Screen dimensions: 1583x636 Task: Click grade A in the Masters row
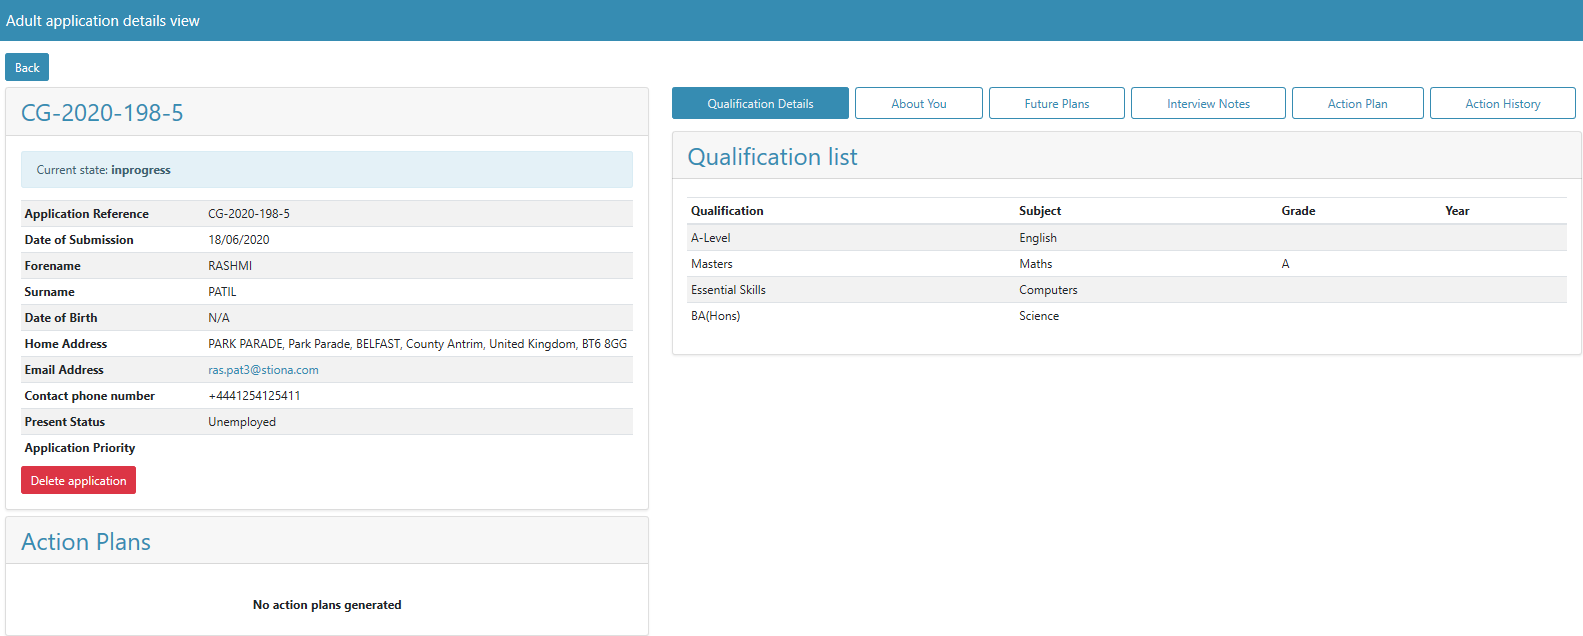(x=1286, y=264)
